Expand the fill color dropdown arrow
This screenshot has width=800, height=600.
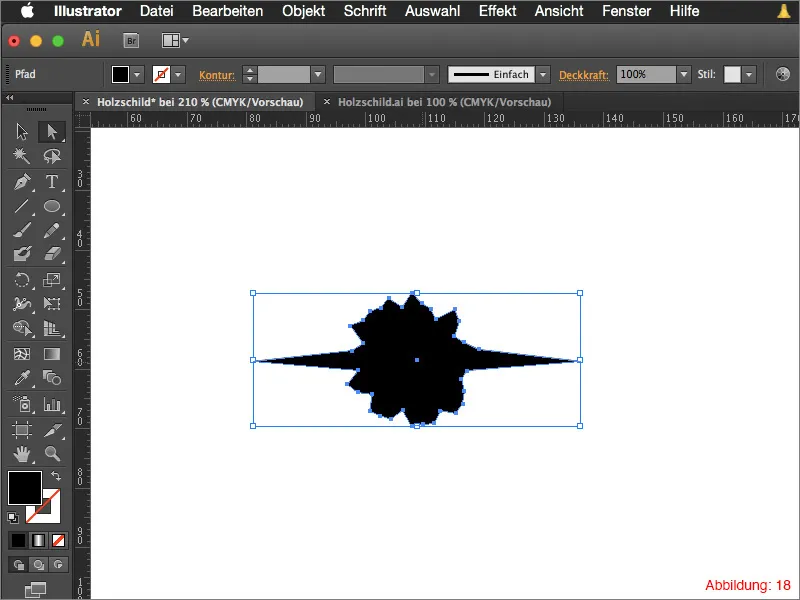point(137,74)
